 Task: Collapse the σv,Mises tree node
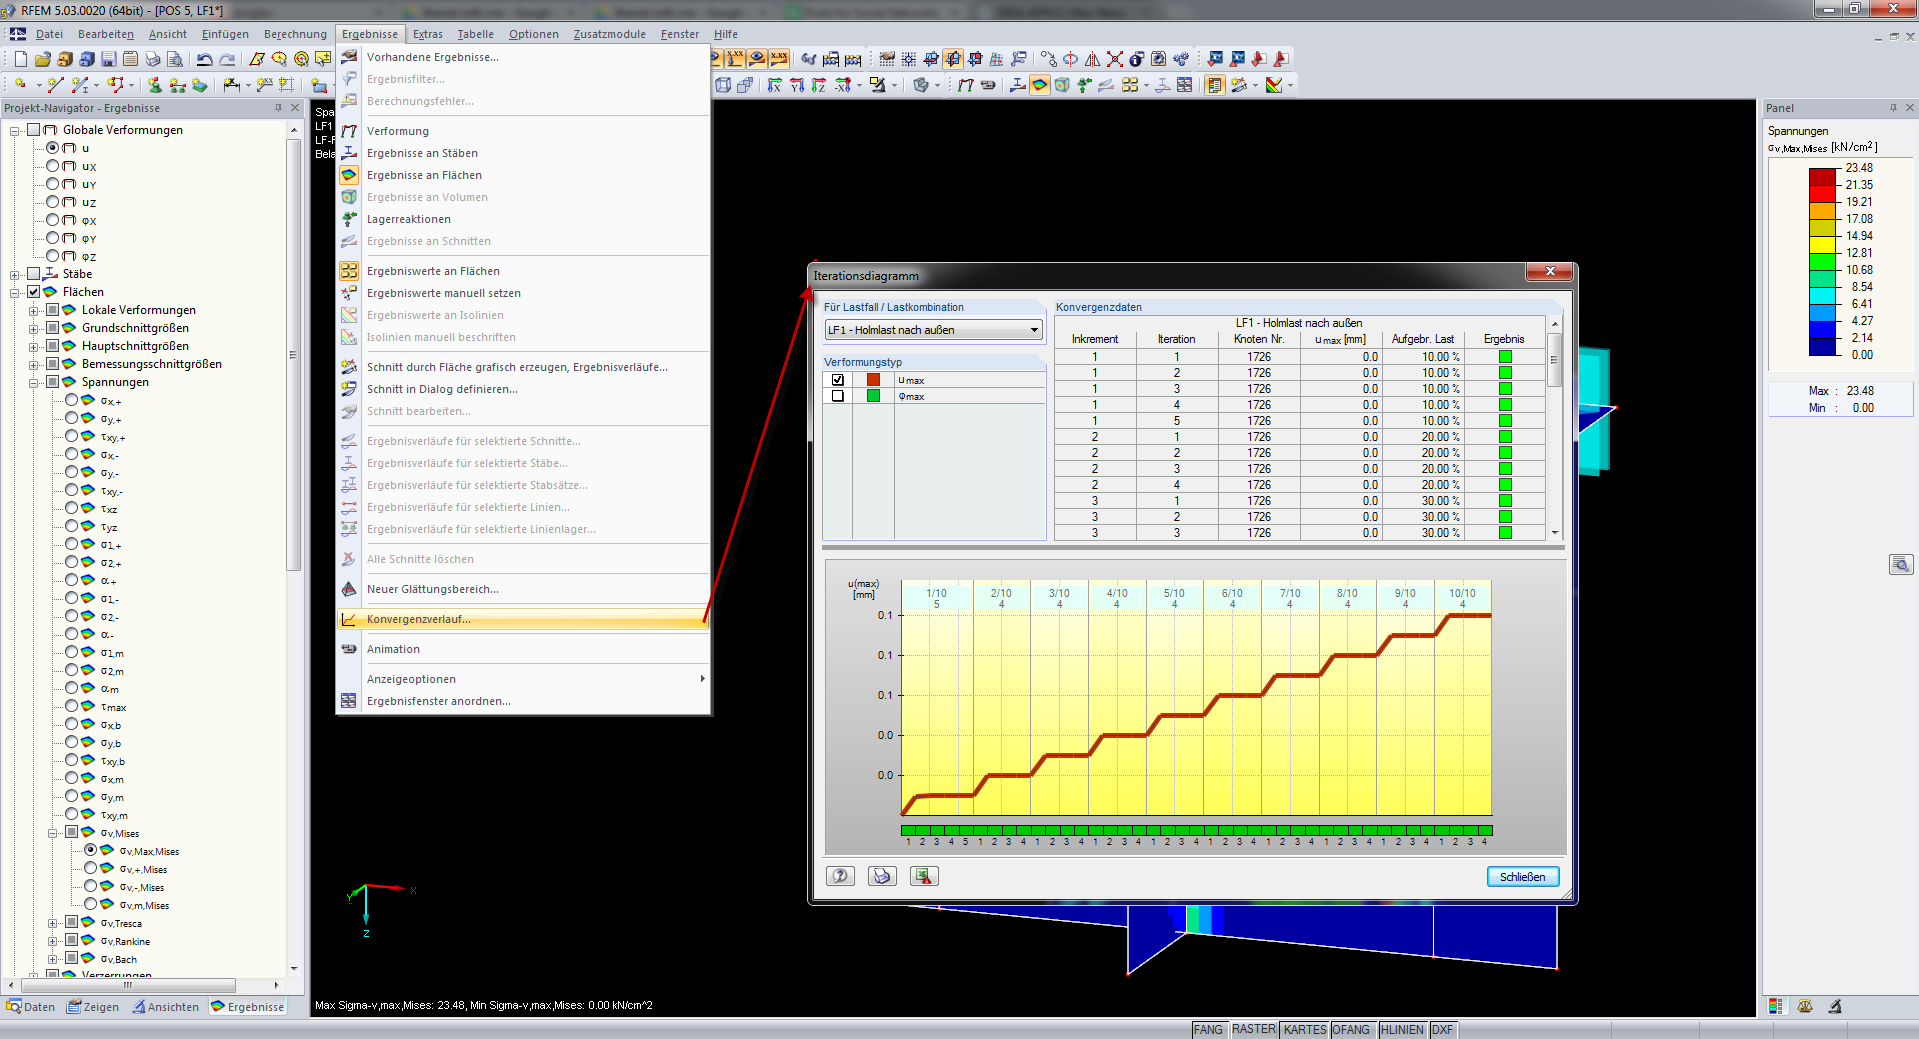pyautogui.click(x=53, y=832)
